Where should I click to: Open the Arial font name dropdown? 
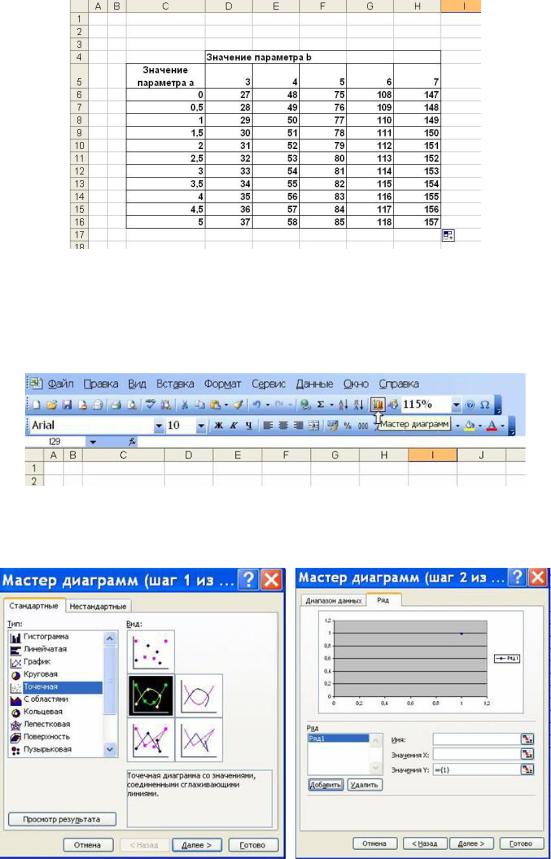tap(158, 426)
